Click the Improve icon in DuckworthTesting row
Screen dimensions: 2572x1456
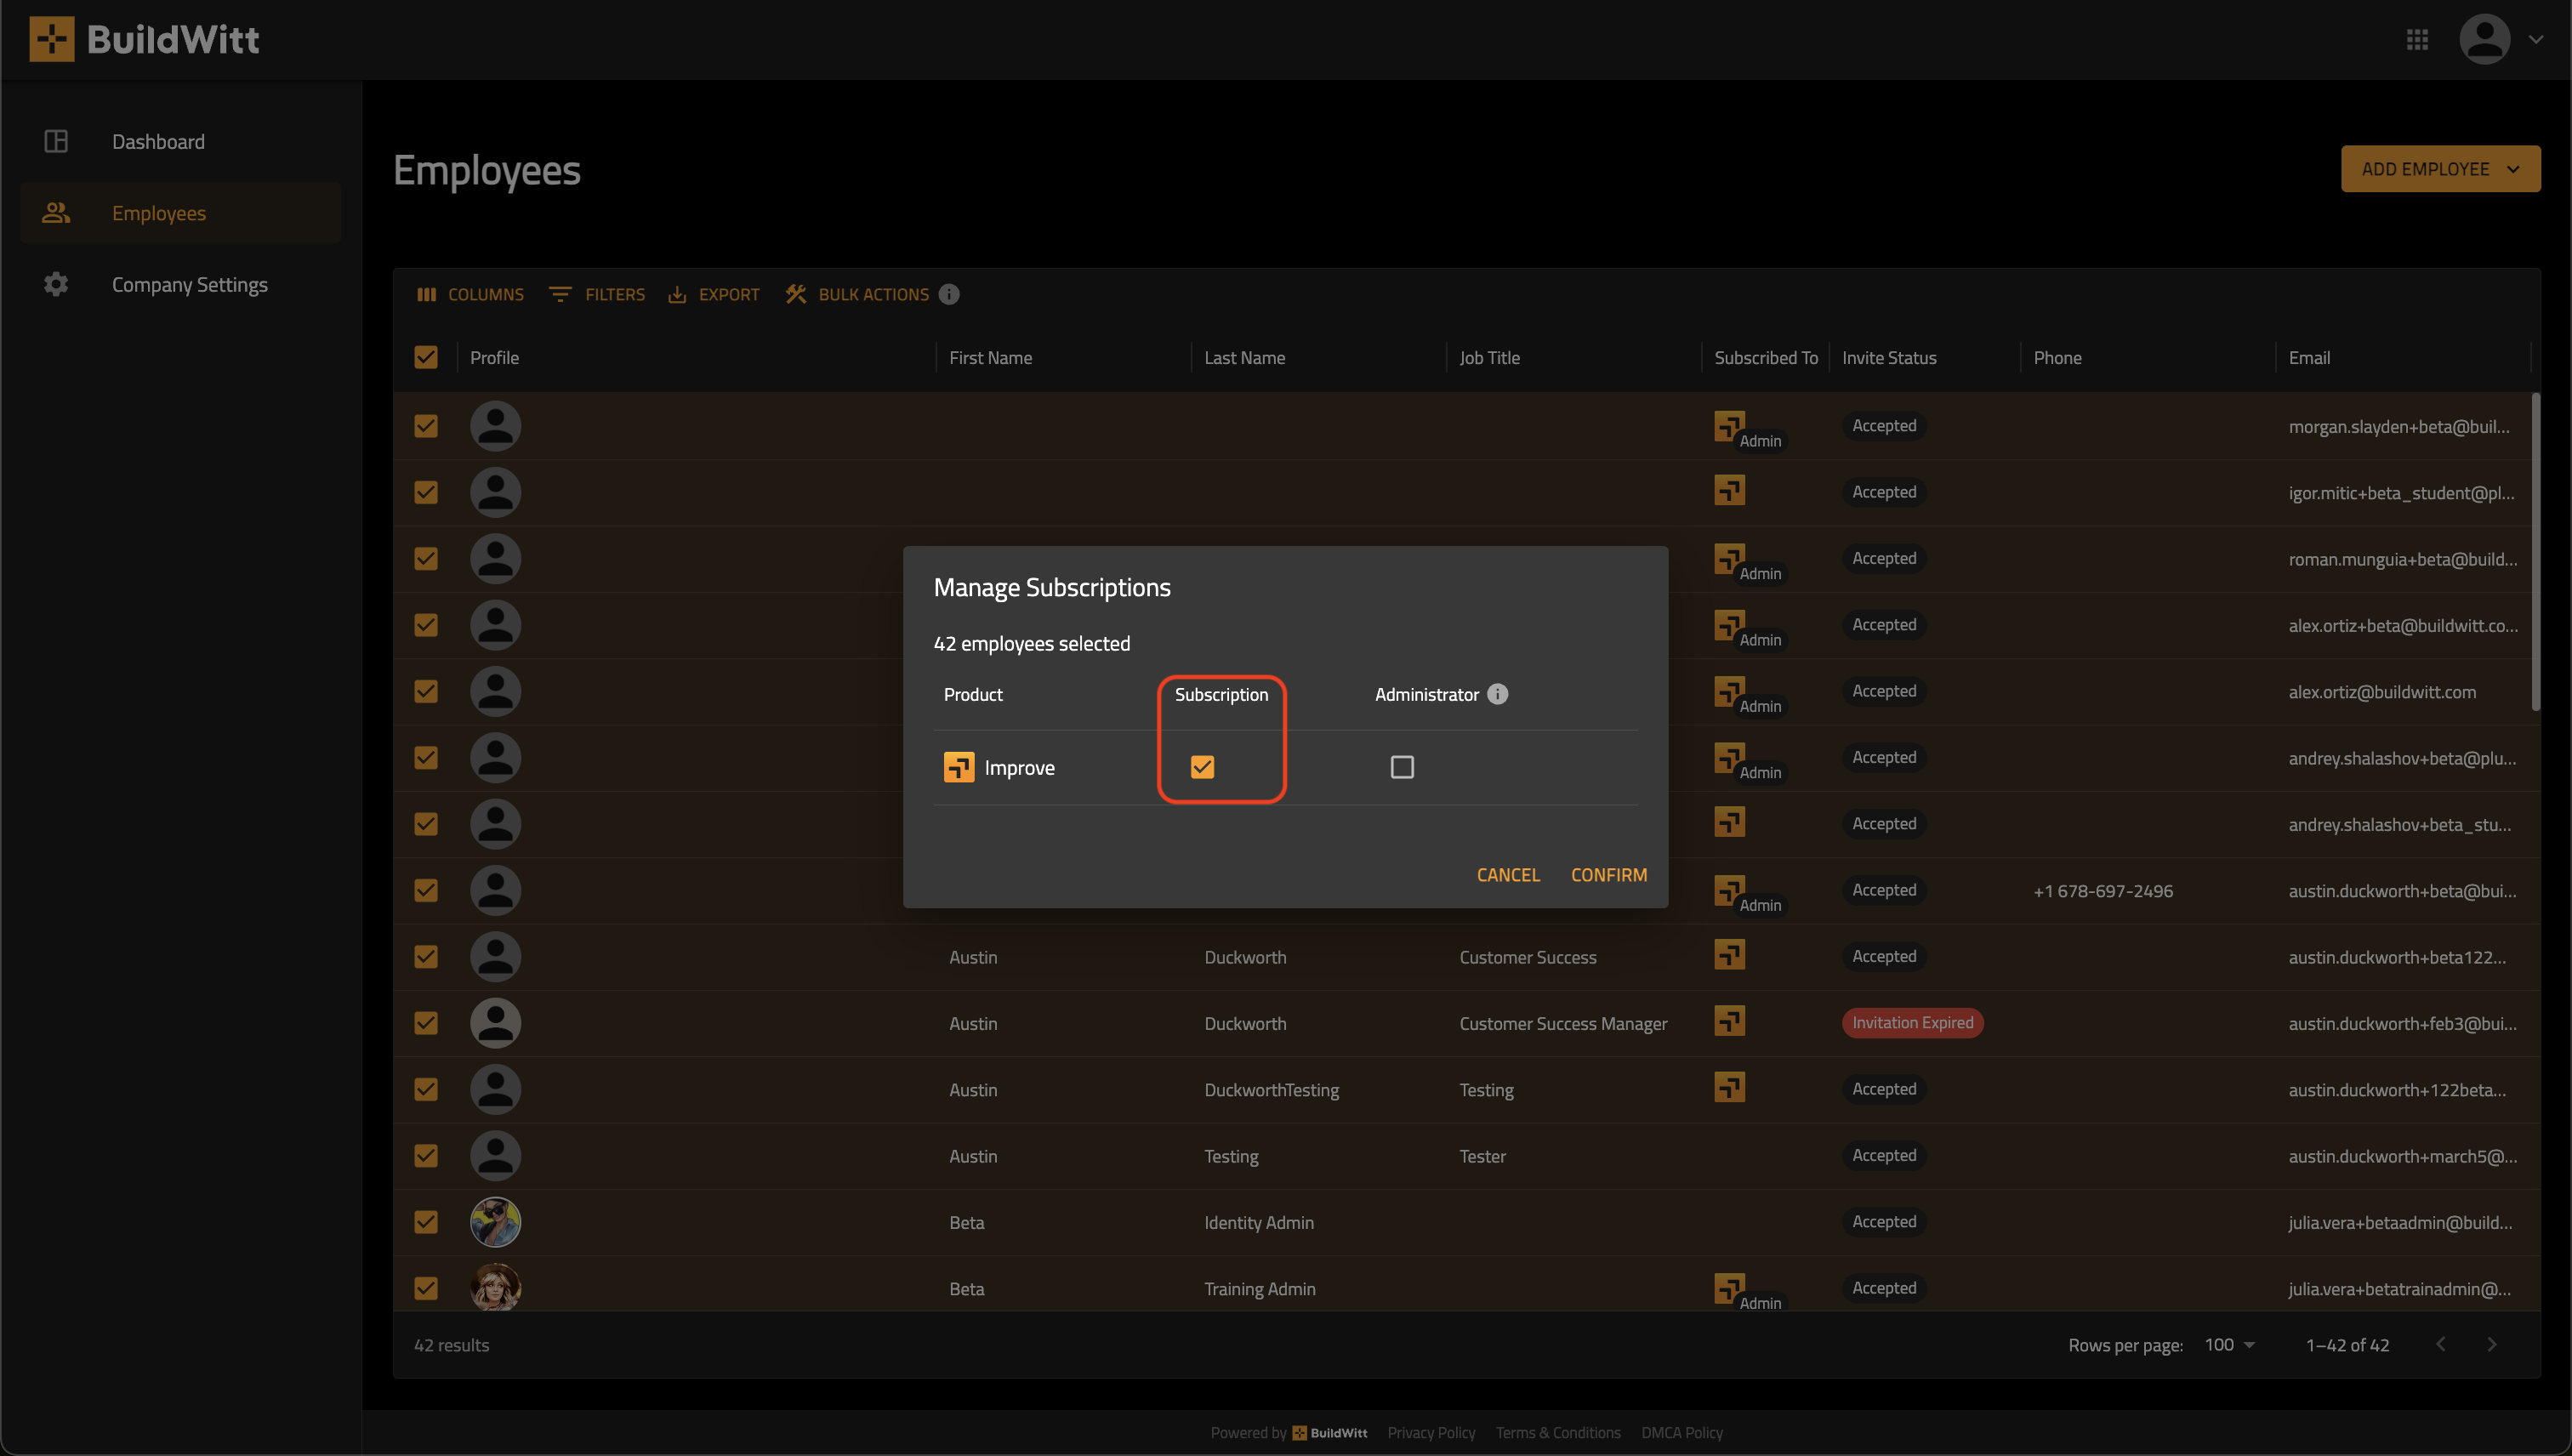1729,1087
